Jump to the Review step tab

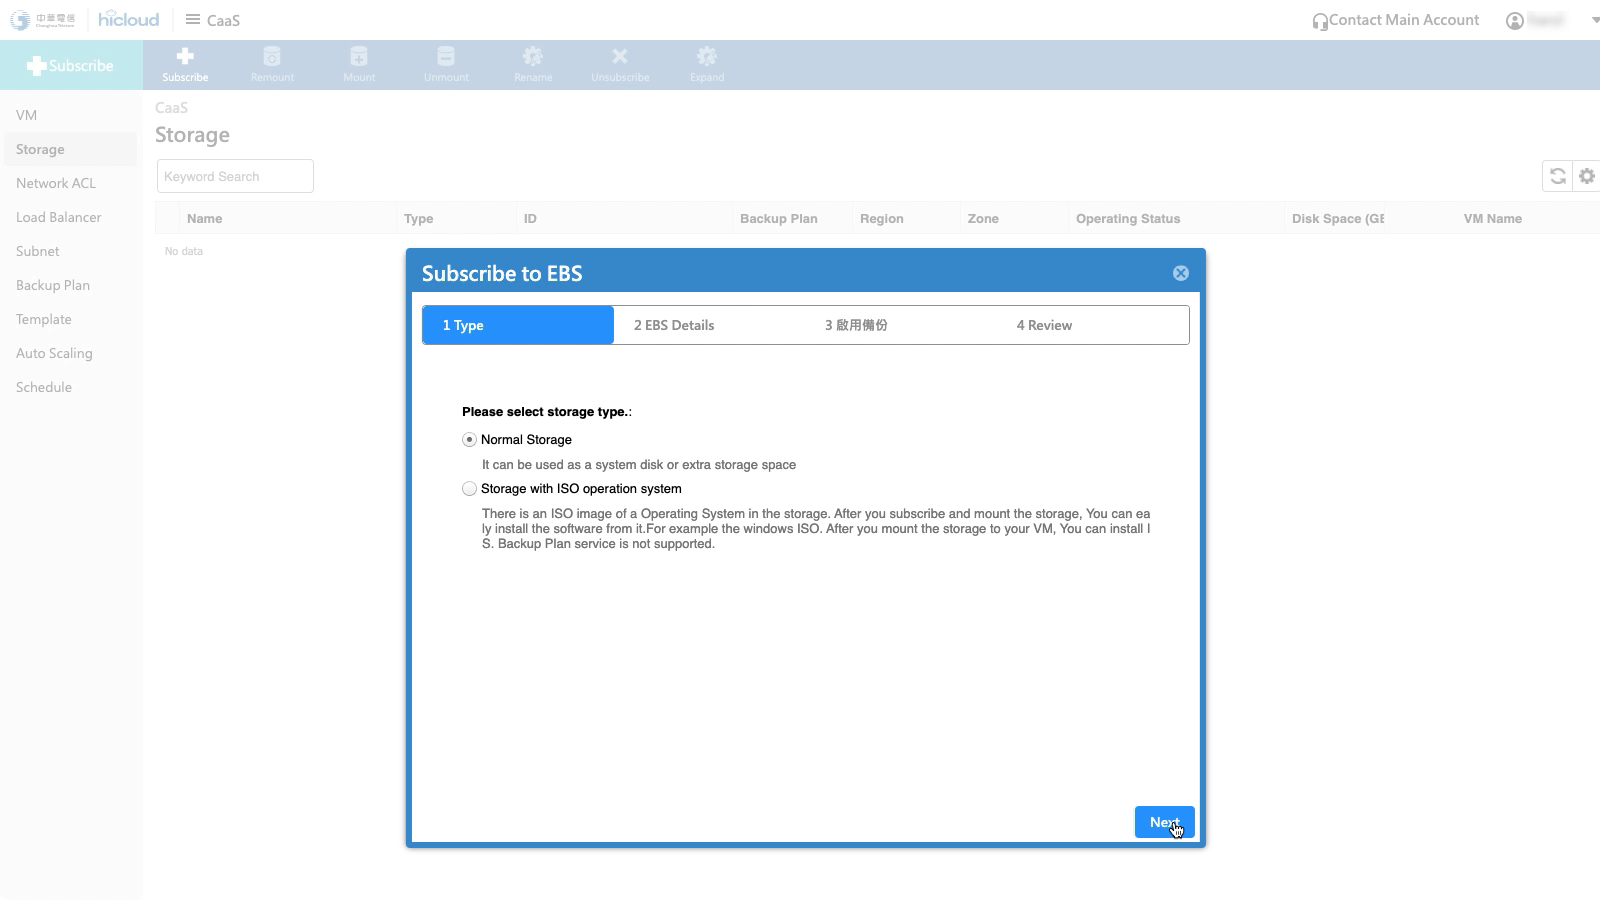point(1044,325)
